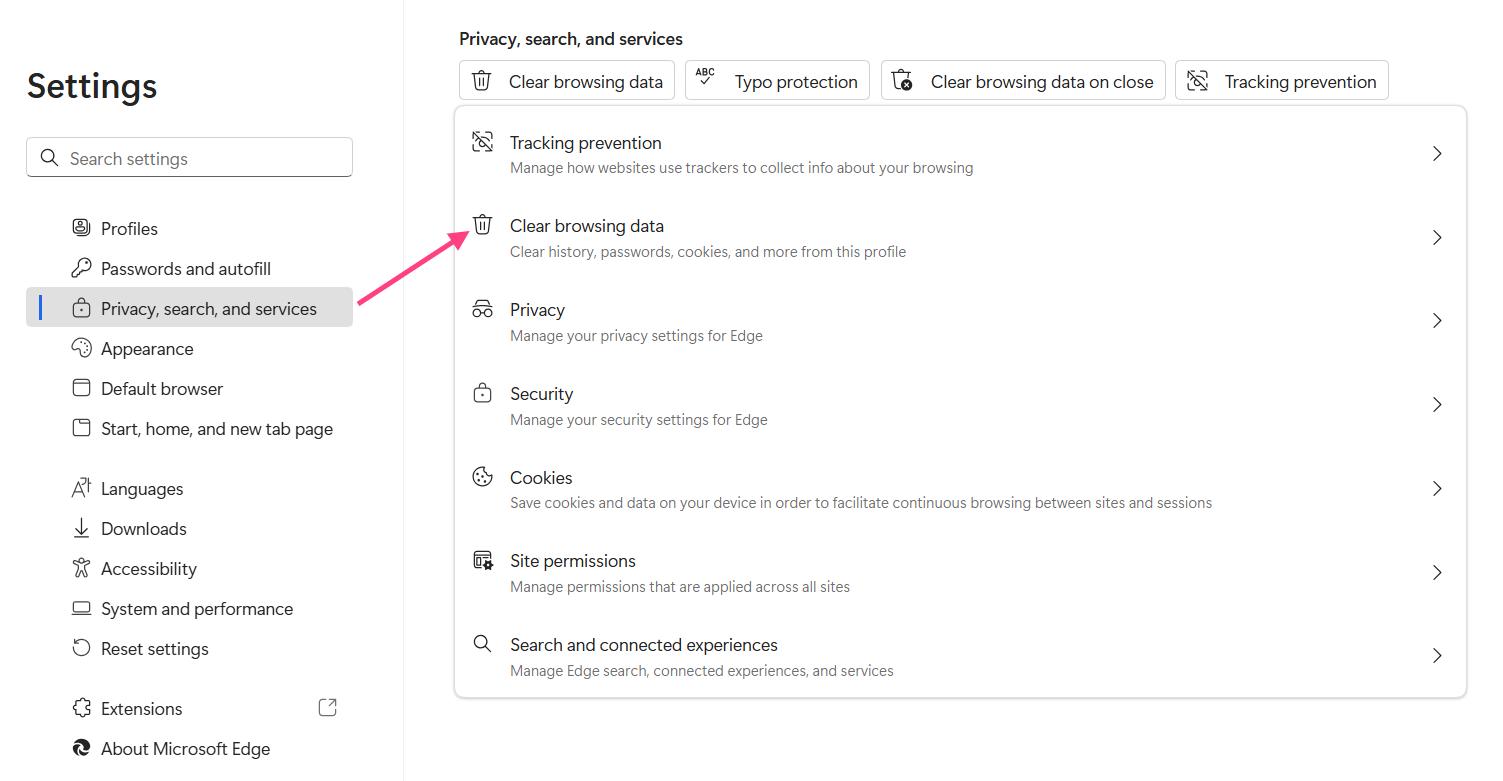1503x781 pixels.
Task: Click the Tracking prevention chip button at top
Action: click(x=1281, y=81)
